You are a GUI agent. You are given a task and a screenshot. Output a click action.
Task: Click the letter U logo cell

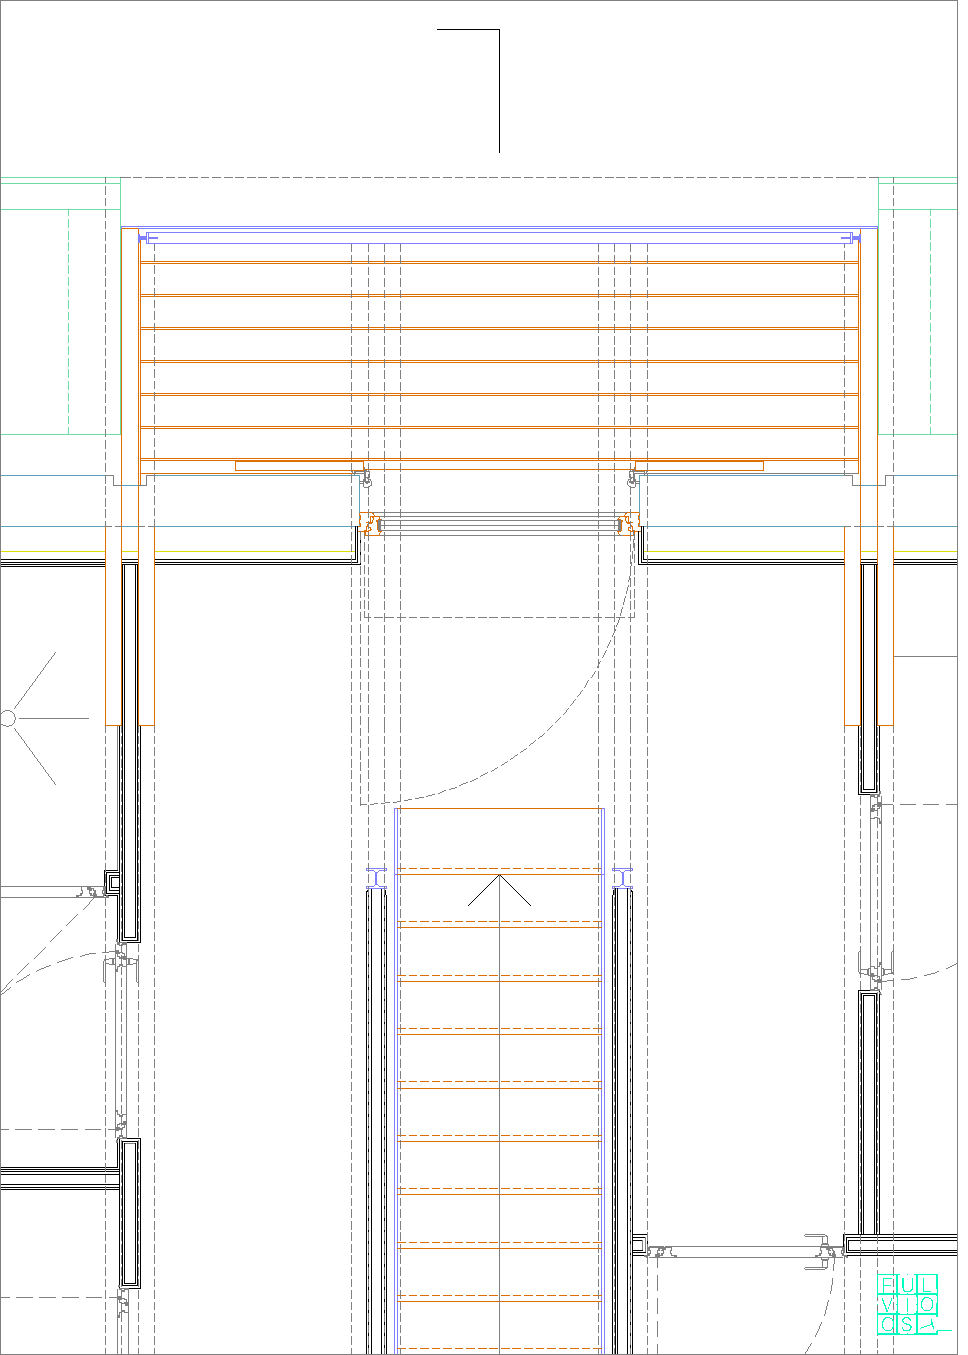point(907,1285)
